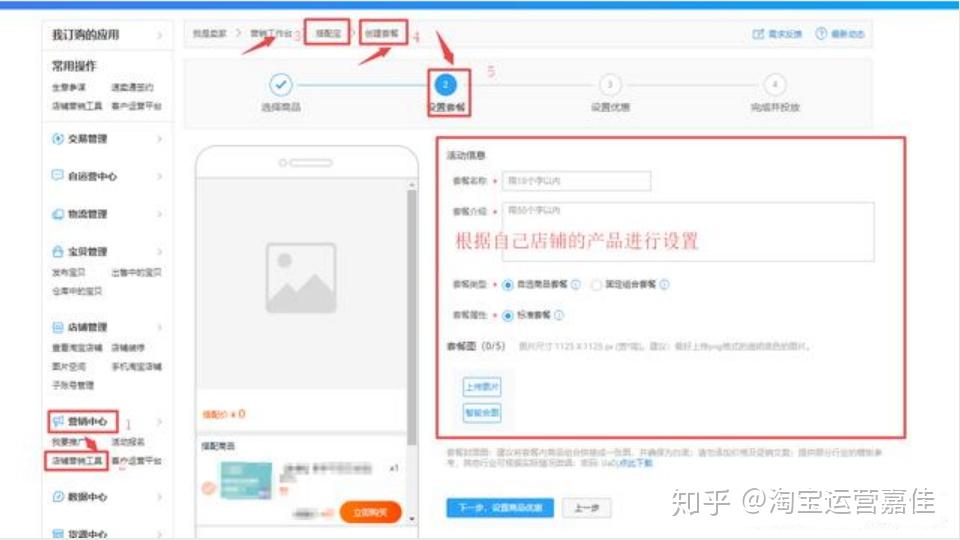Click the blue 下一步，设置商品优惠 button
Screen dimensions: 960x540
pos(500,508)
